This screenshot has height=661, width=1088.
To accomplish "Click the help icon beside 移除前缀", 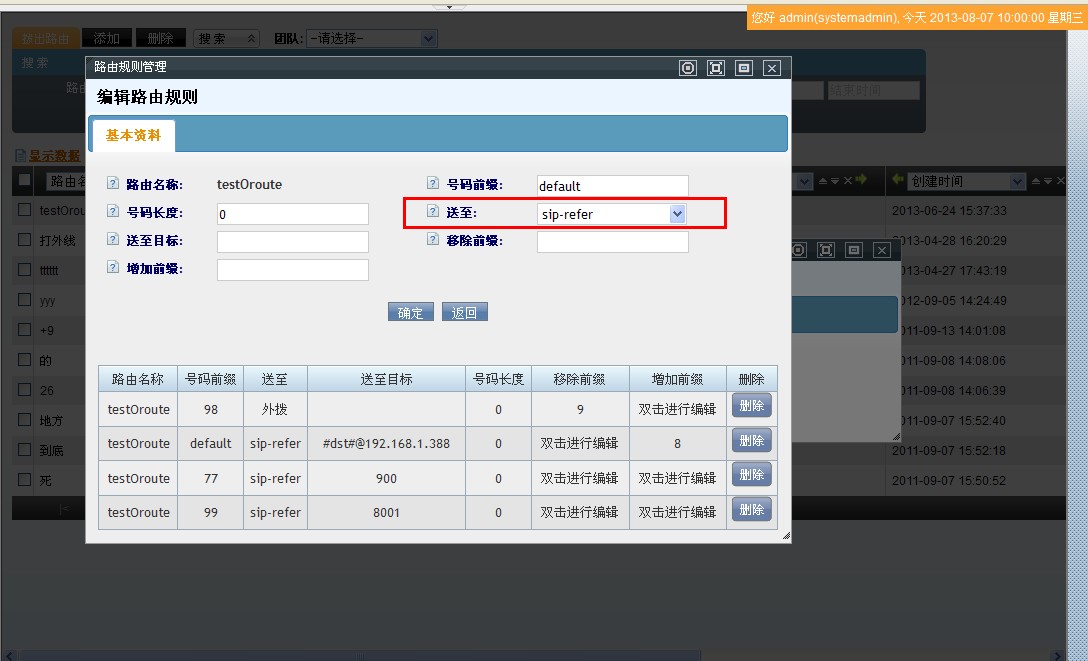I will [433, 240].
